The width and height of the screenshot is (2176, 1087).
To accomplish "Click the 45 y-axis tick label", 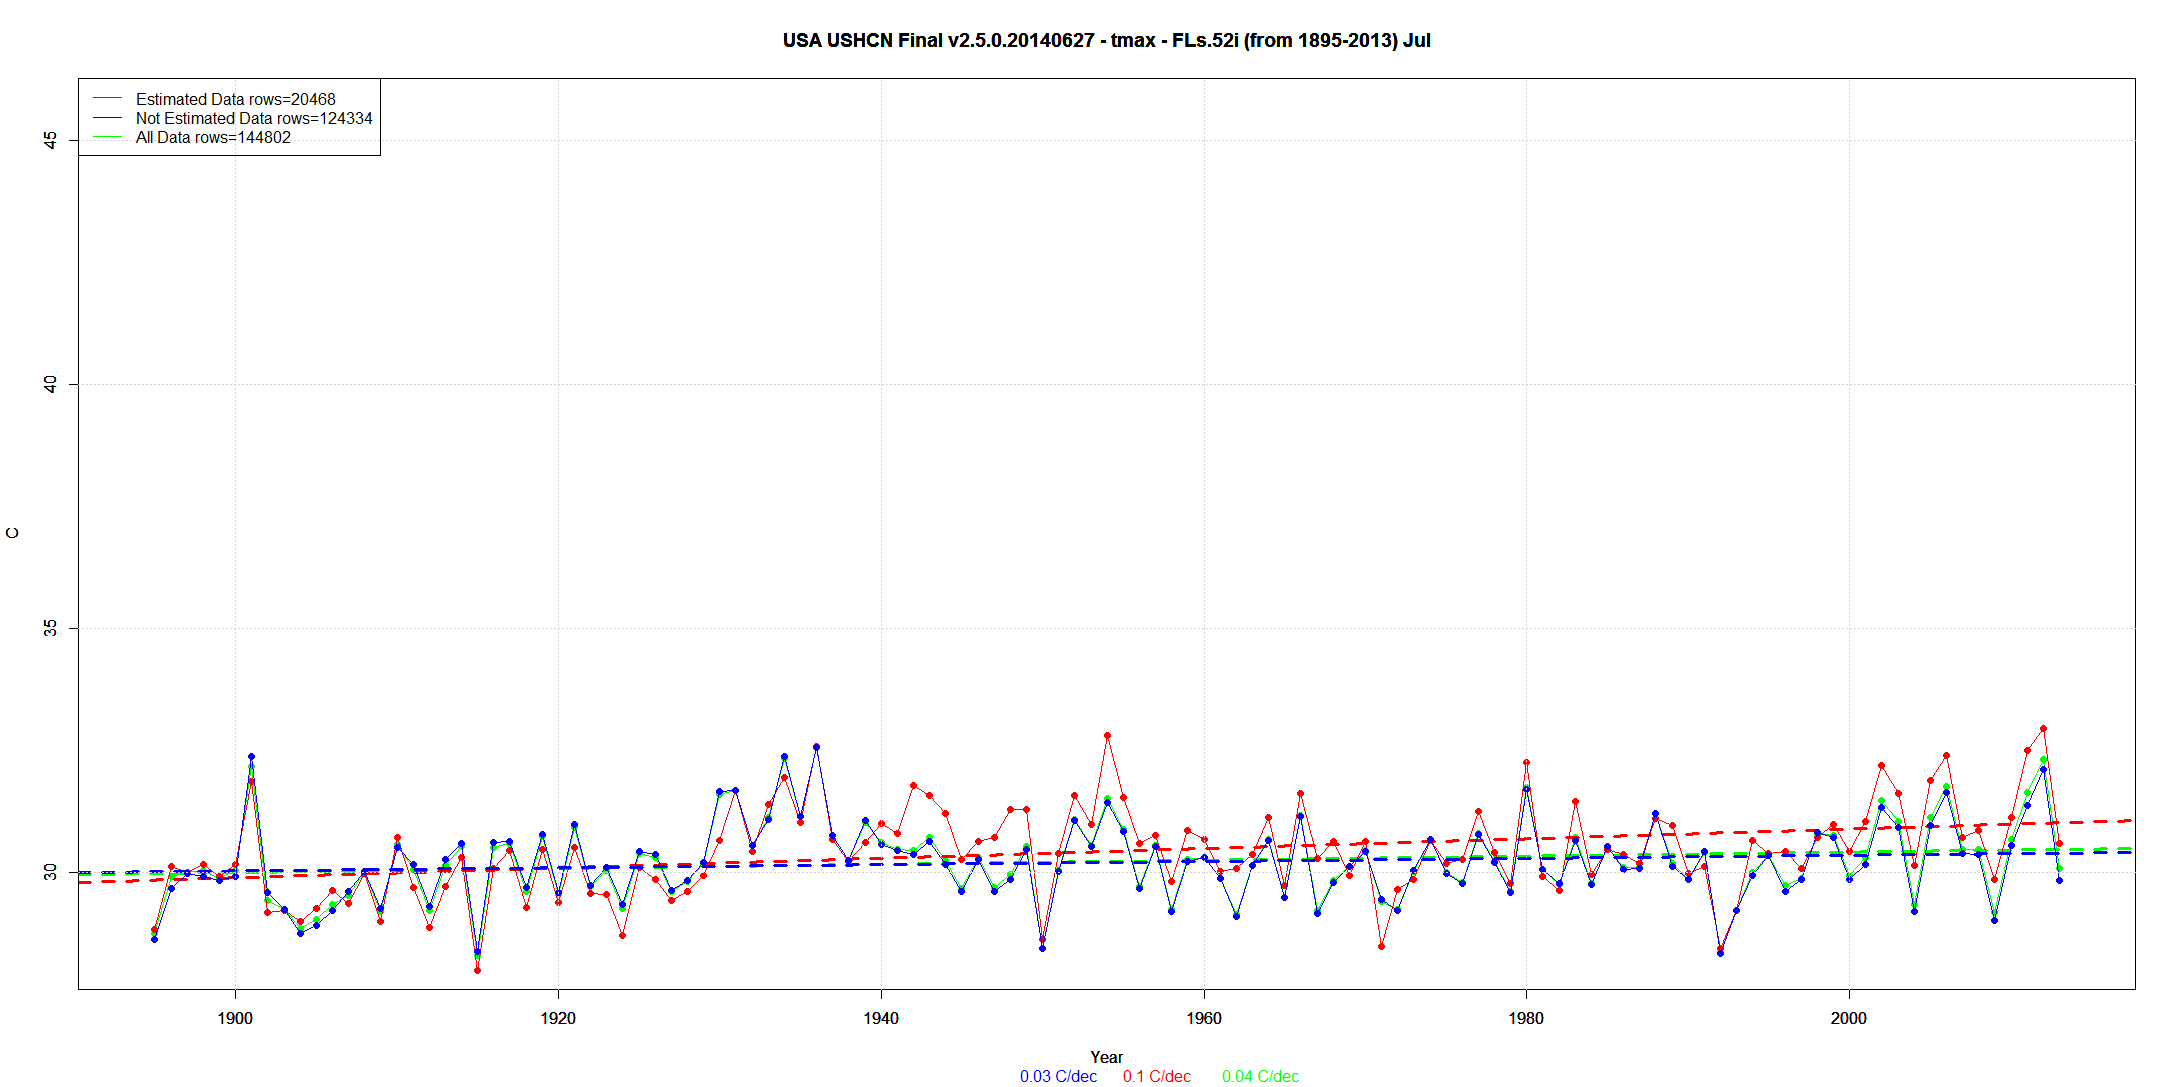I will (51, 140).
